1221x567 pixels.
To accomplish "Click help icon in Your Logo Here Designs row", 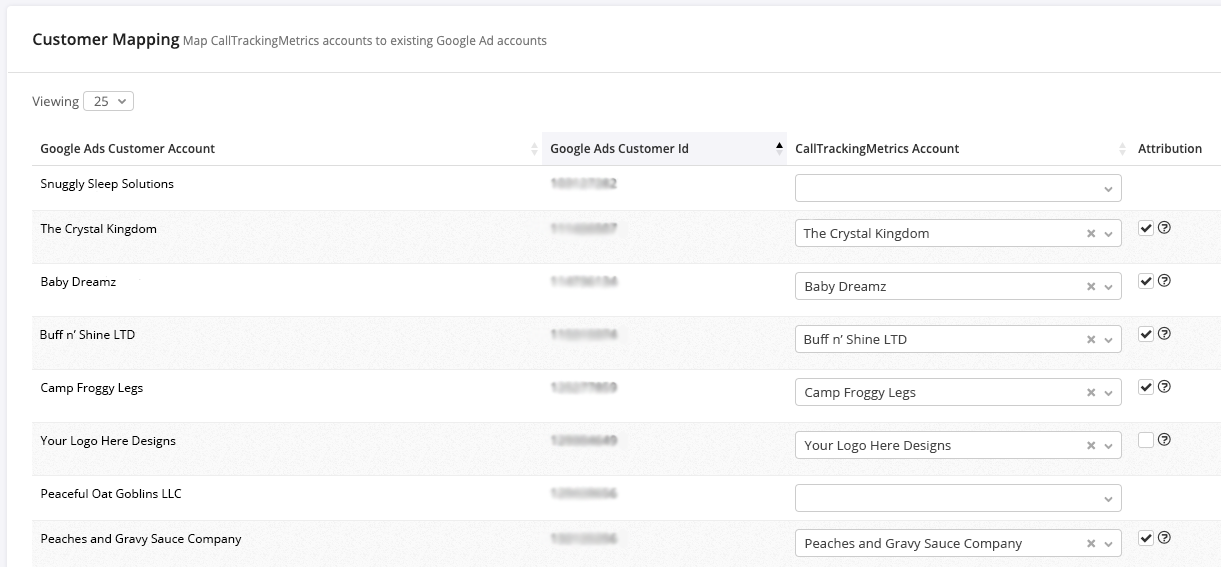I will point(1164,440).
